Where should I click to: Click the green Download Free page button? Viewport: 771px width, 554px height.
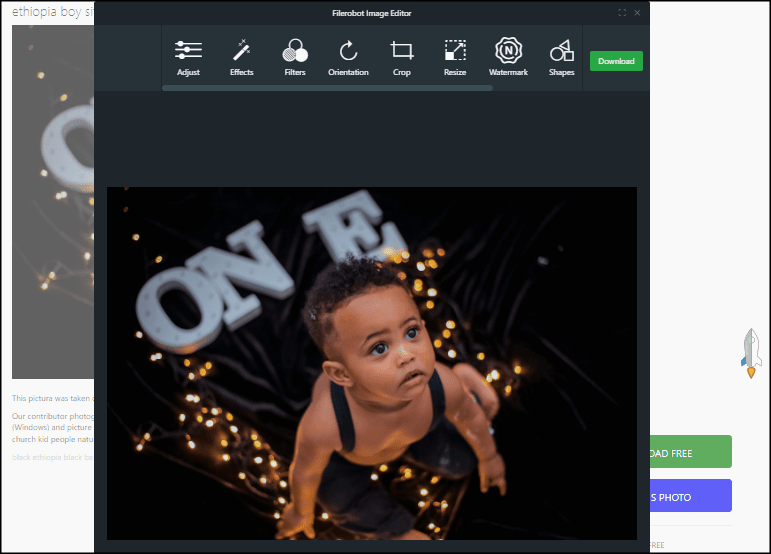(690, 452)
